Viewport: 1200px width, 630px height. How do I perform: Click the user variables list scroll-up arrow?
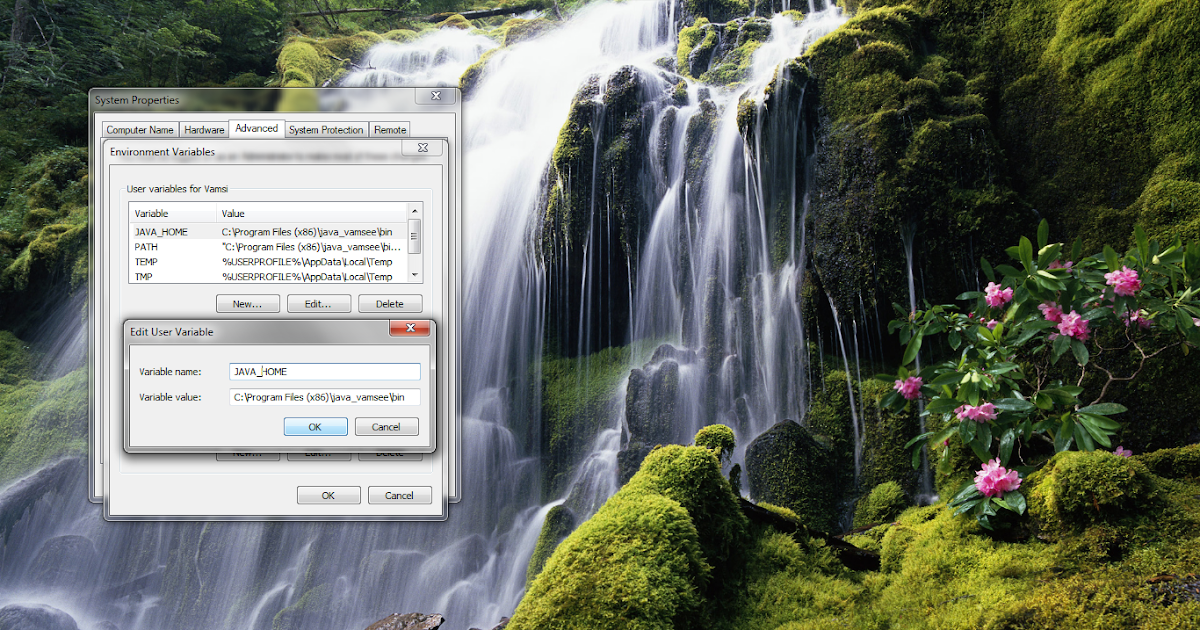pyautogui.click(x=415, y=211)
